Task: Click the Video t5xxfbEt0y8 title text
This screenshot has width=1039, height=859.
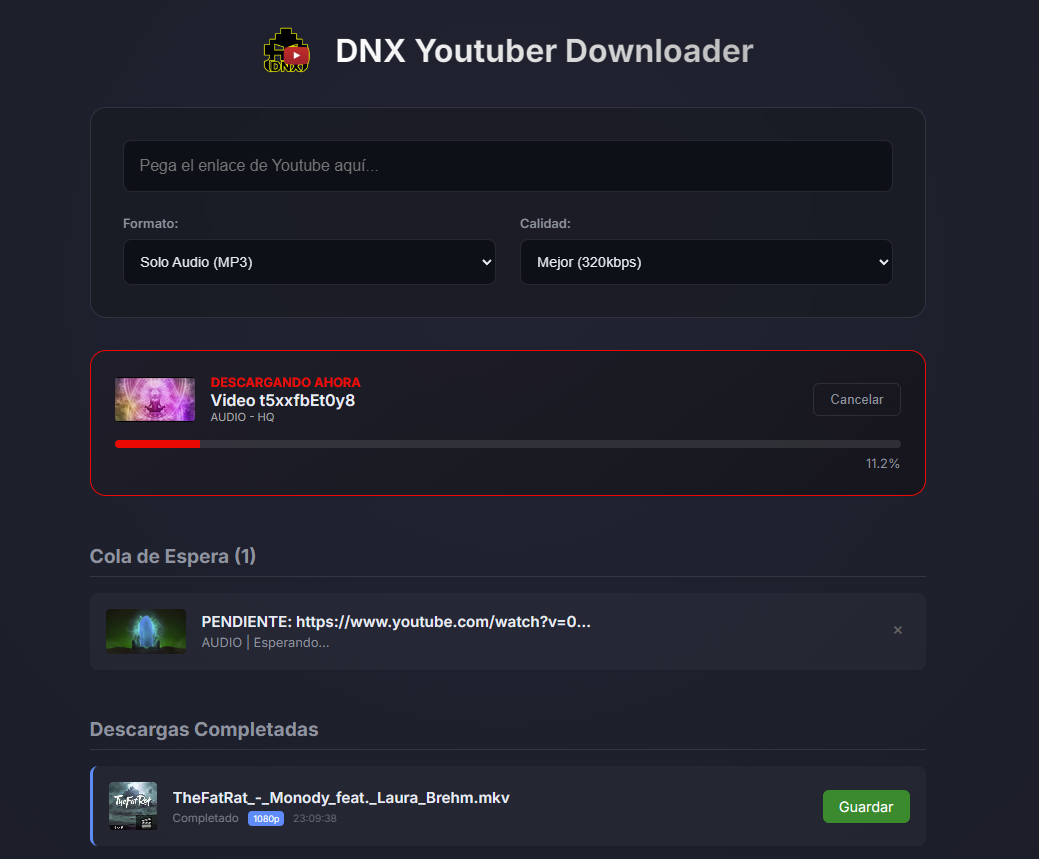Action: [283, 400]
